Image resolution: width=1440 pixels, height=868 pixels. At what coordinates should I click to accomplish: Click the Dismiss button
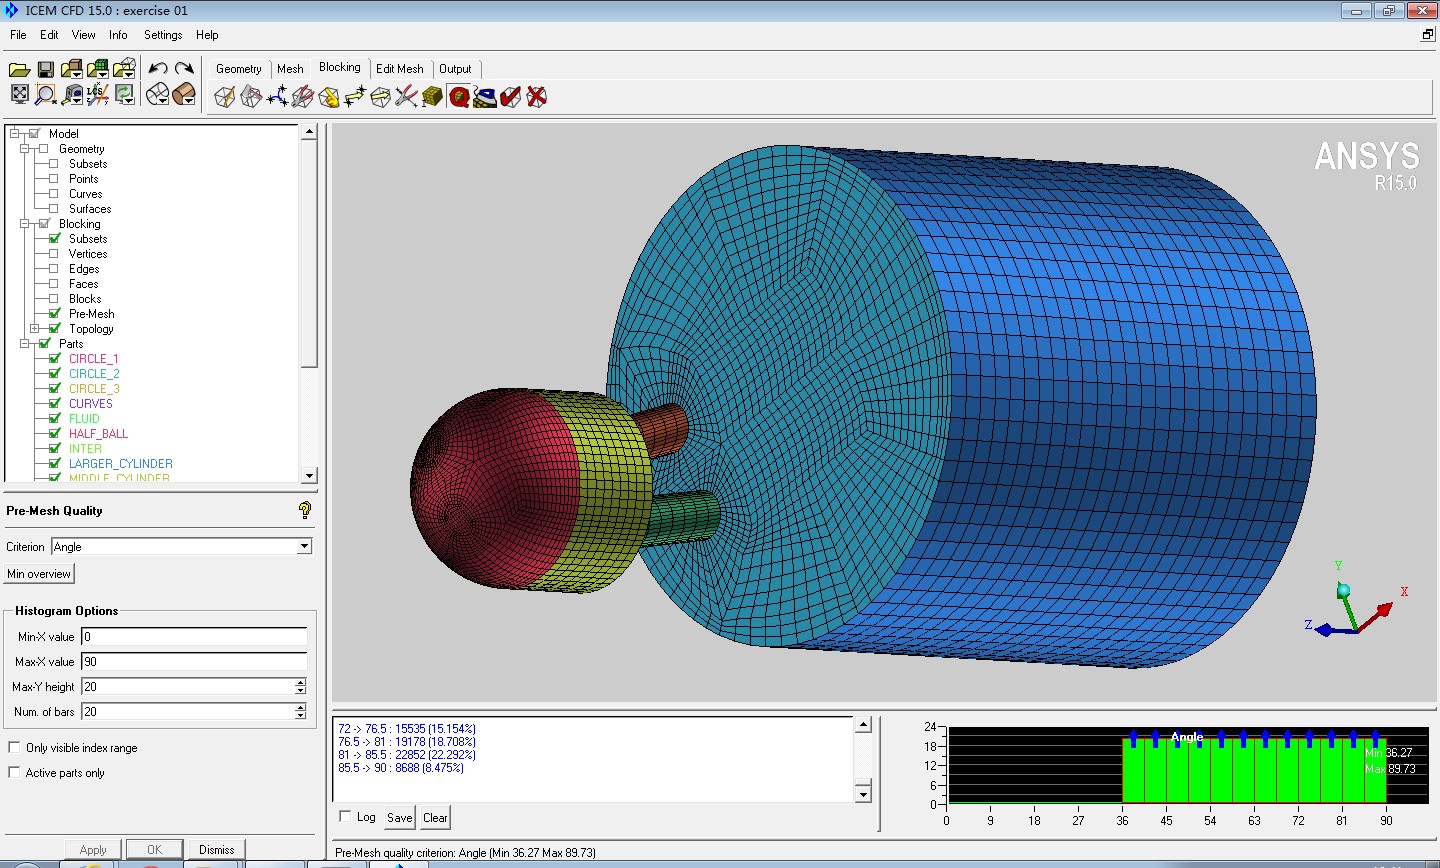click(216, 850)
